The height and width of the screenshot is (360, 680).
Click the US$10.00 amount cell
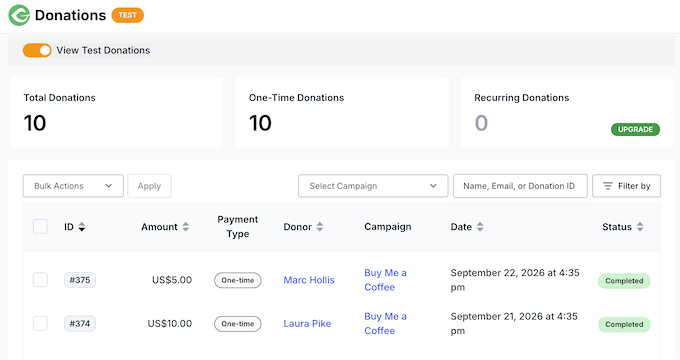click(170, 324)
